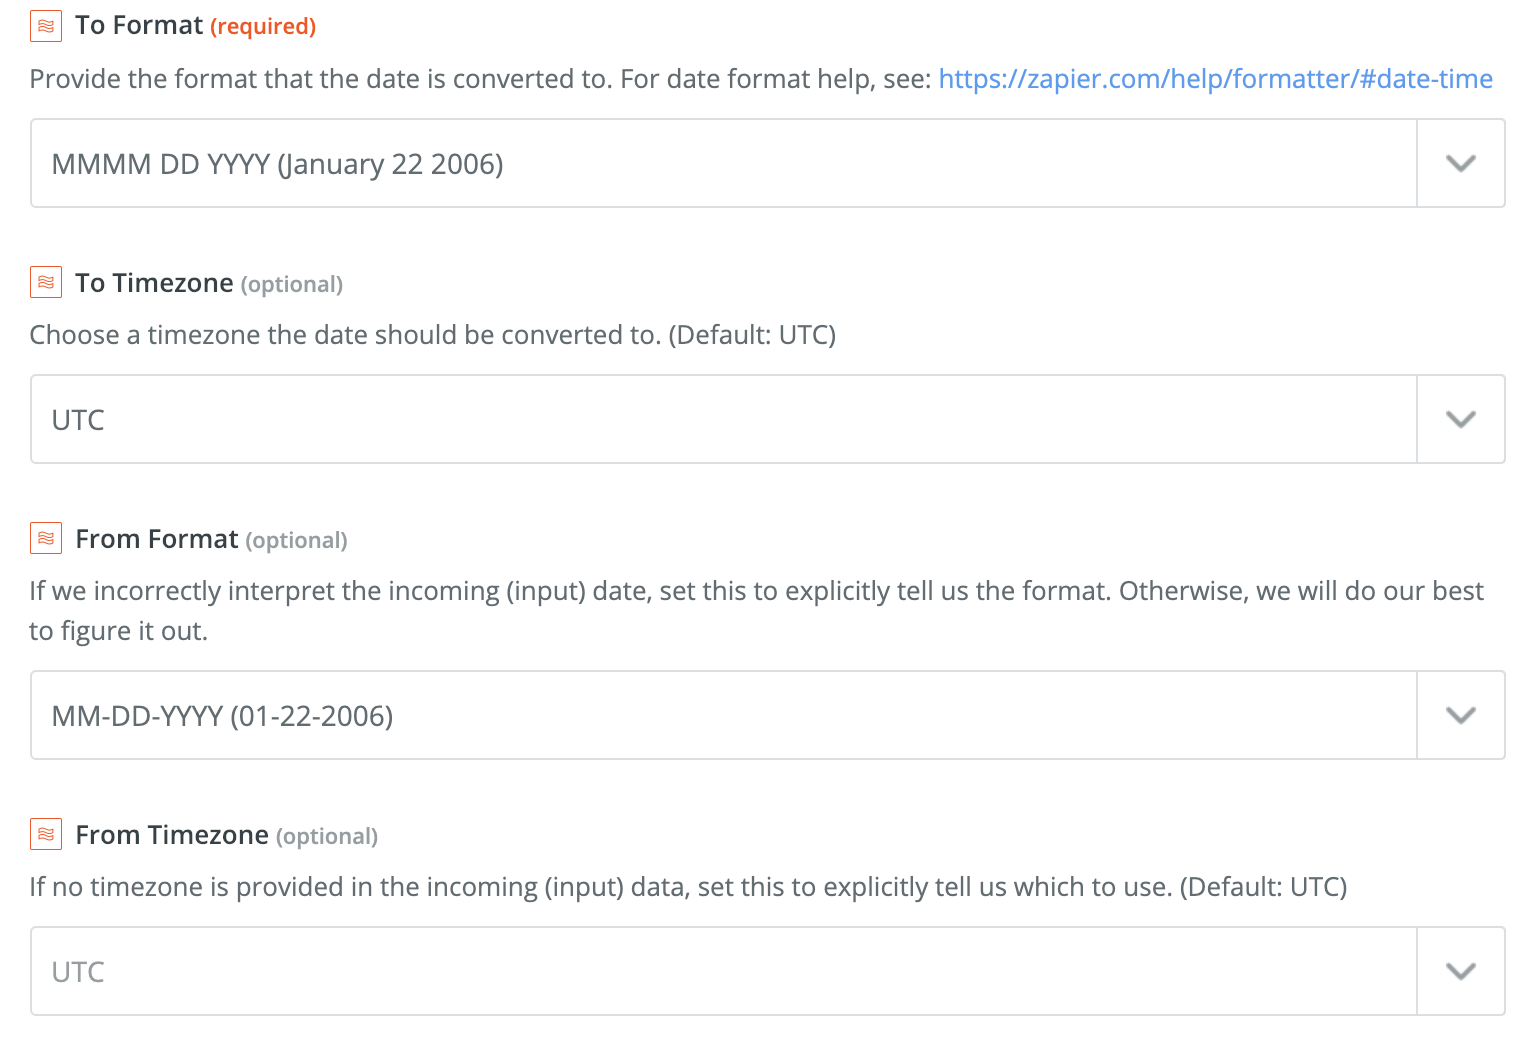
Task: Open the zapier.com date-time help link
Action: (x=1215, y=79)
